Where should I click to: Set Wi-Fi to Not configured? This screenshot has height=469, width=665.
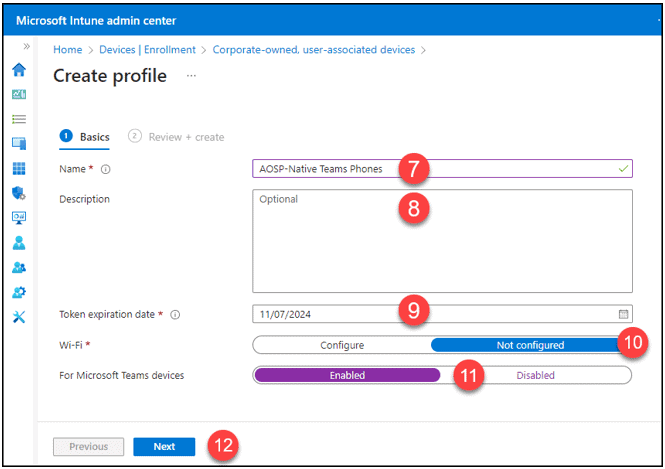(530, 345)
